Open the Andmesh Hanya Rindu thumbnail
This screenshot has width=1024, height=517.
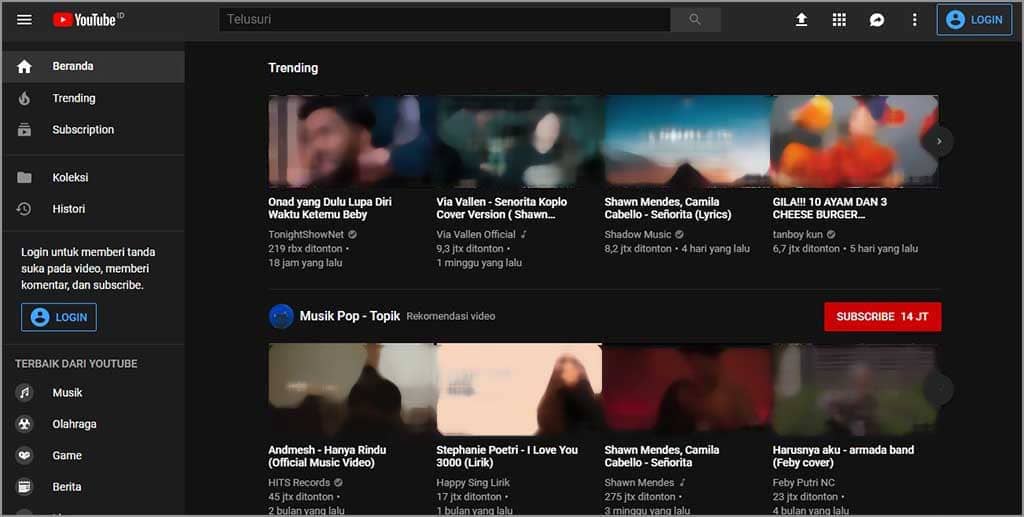point(351,390)
